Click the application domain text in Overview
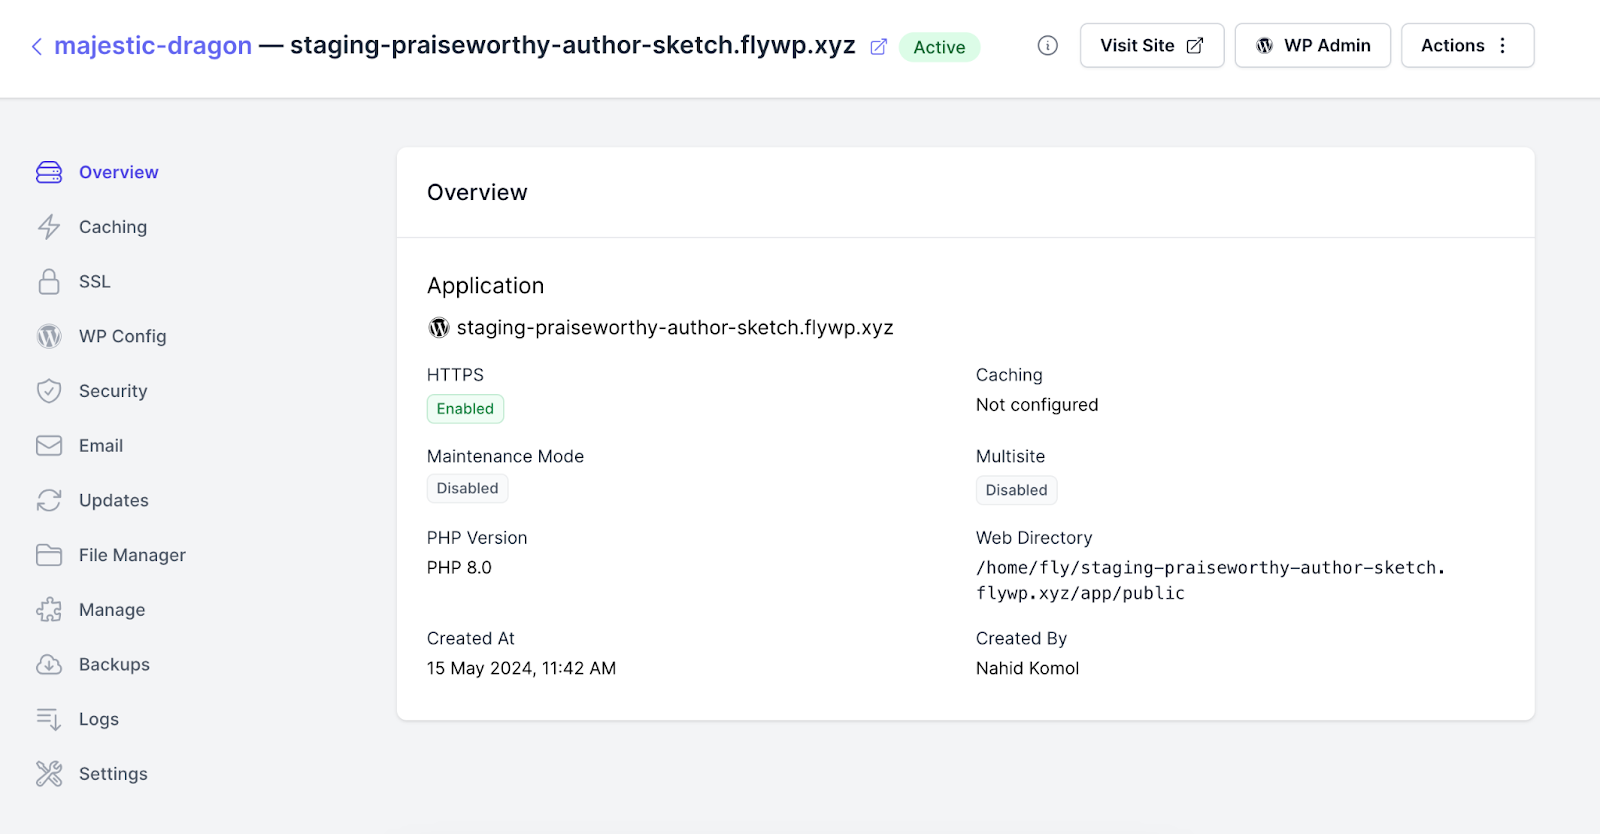 click(x=675, y=328)
